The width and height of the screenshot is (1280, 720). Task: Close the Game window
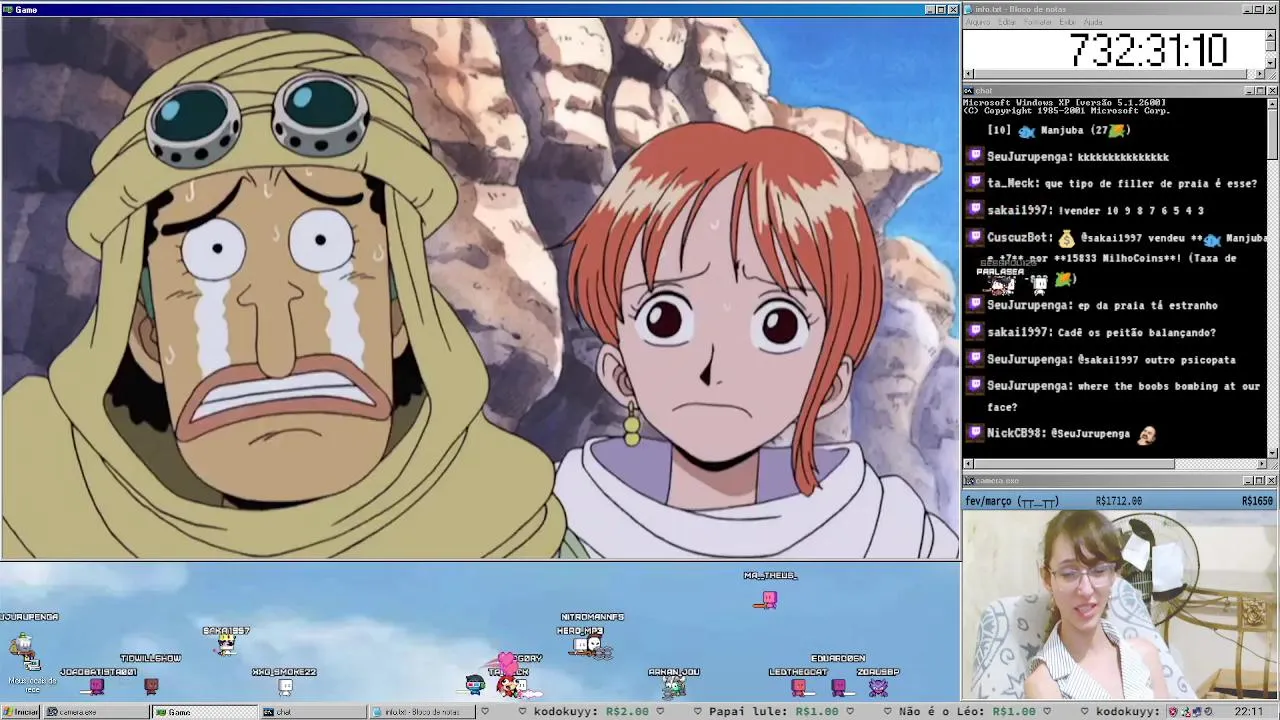(x=953, y=9)
